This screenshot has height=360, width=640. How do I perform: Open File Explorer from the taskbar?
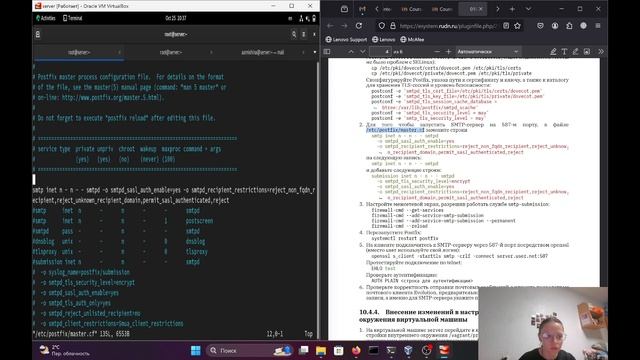click(x=321, y=350)
